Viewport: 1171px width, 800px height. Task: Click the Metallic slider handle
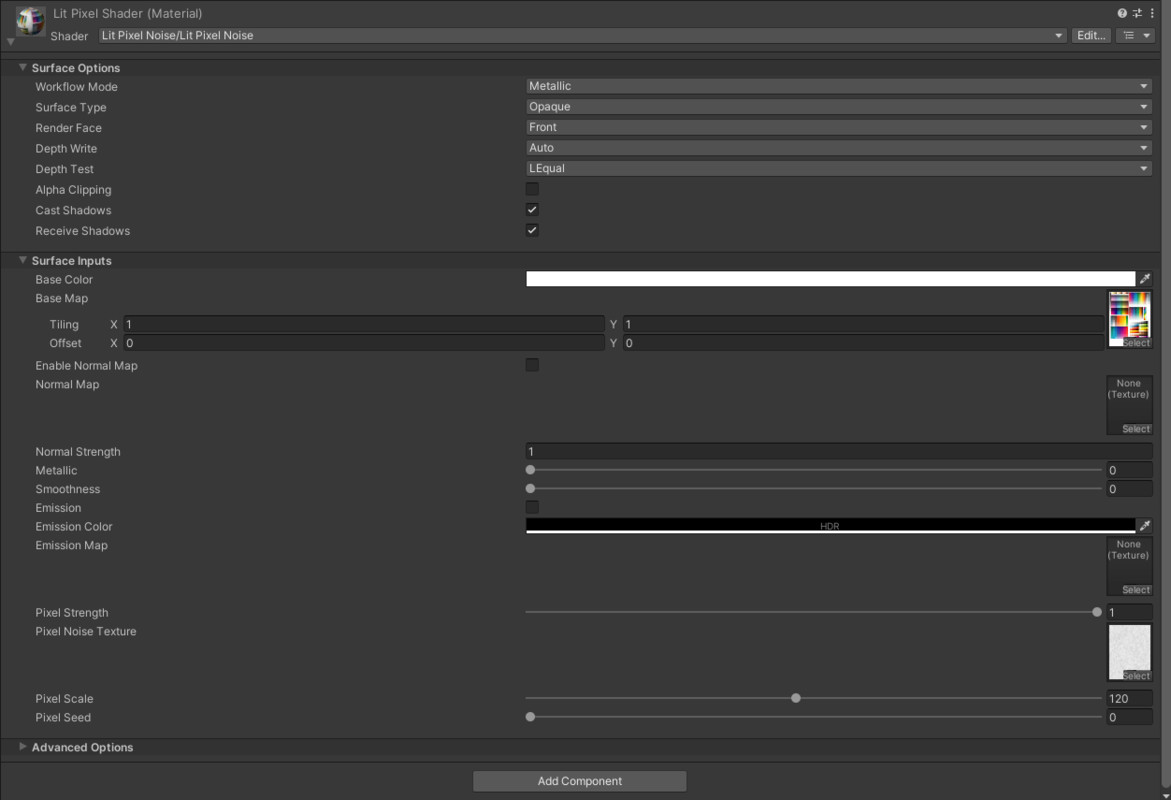(x=530, y=470)
